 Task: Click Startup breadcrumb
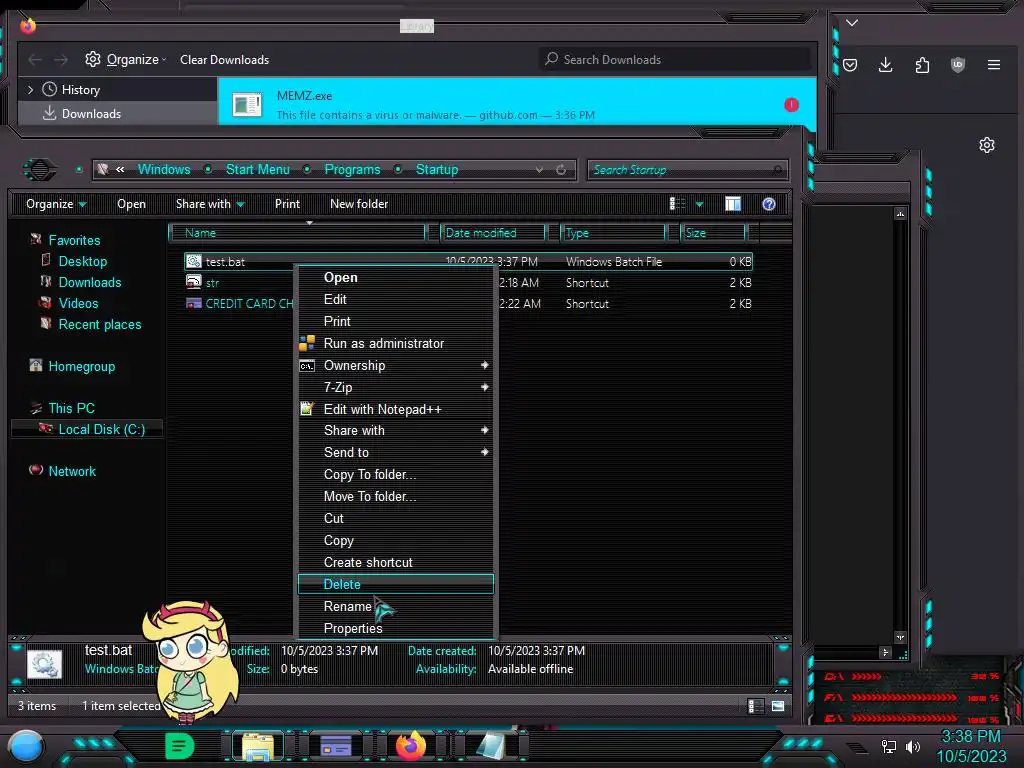coord(437,170)
